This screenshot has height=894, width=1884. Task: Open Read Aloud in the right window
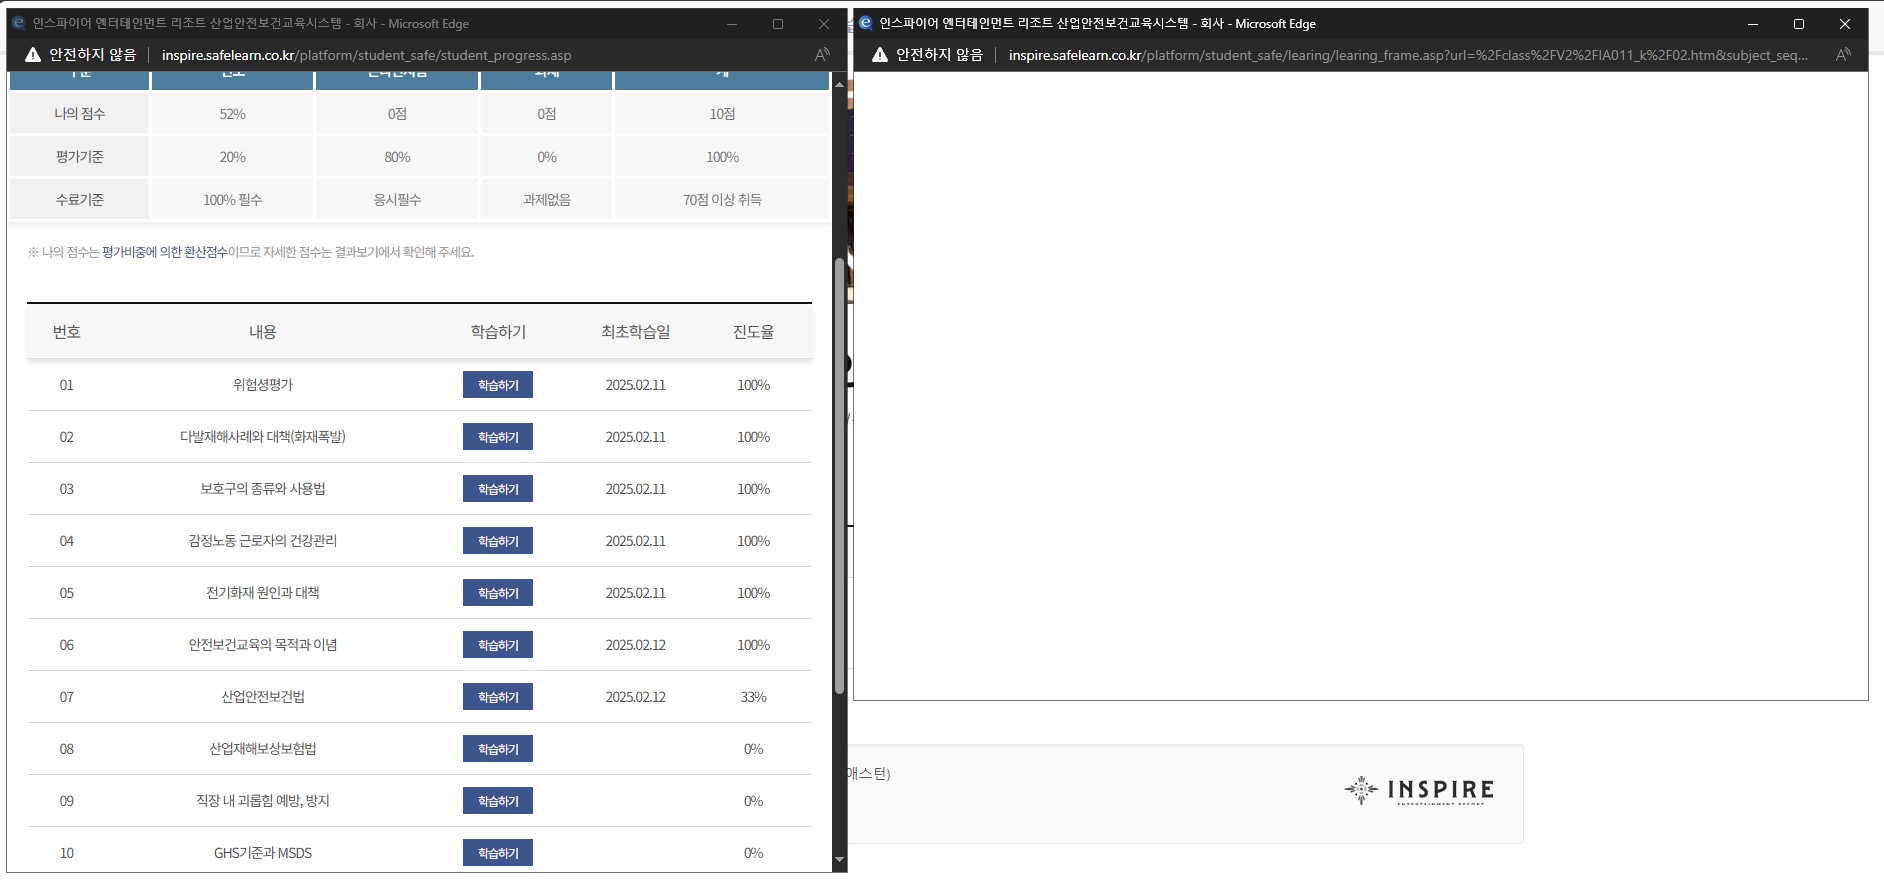click(1843, 55)
